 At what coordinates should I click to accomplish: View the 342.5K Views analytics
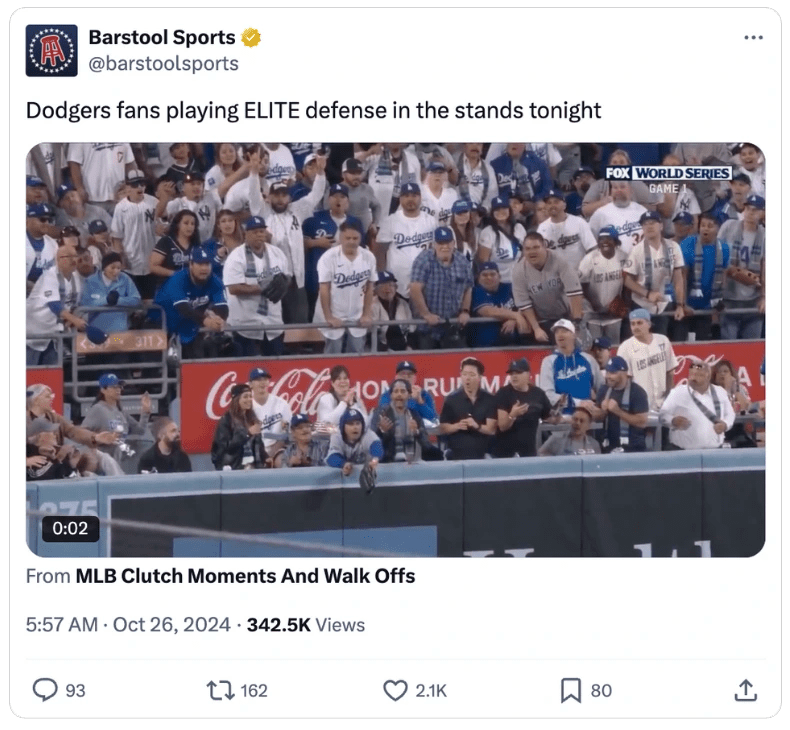tap(306, 625)
